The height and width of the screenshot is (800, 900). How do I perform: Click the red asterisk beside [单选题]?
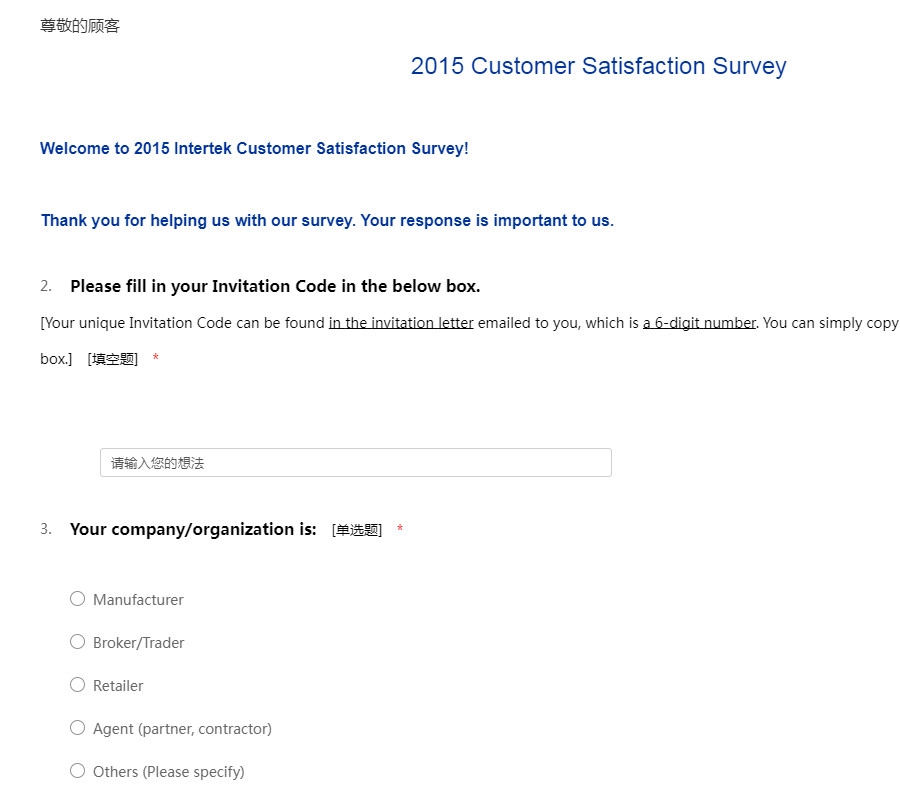pos(400,529)
